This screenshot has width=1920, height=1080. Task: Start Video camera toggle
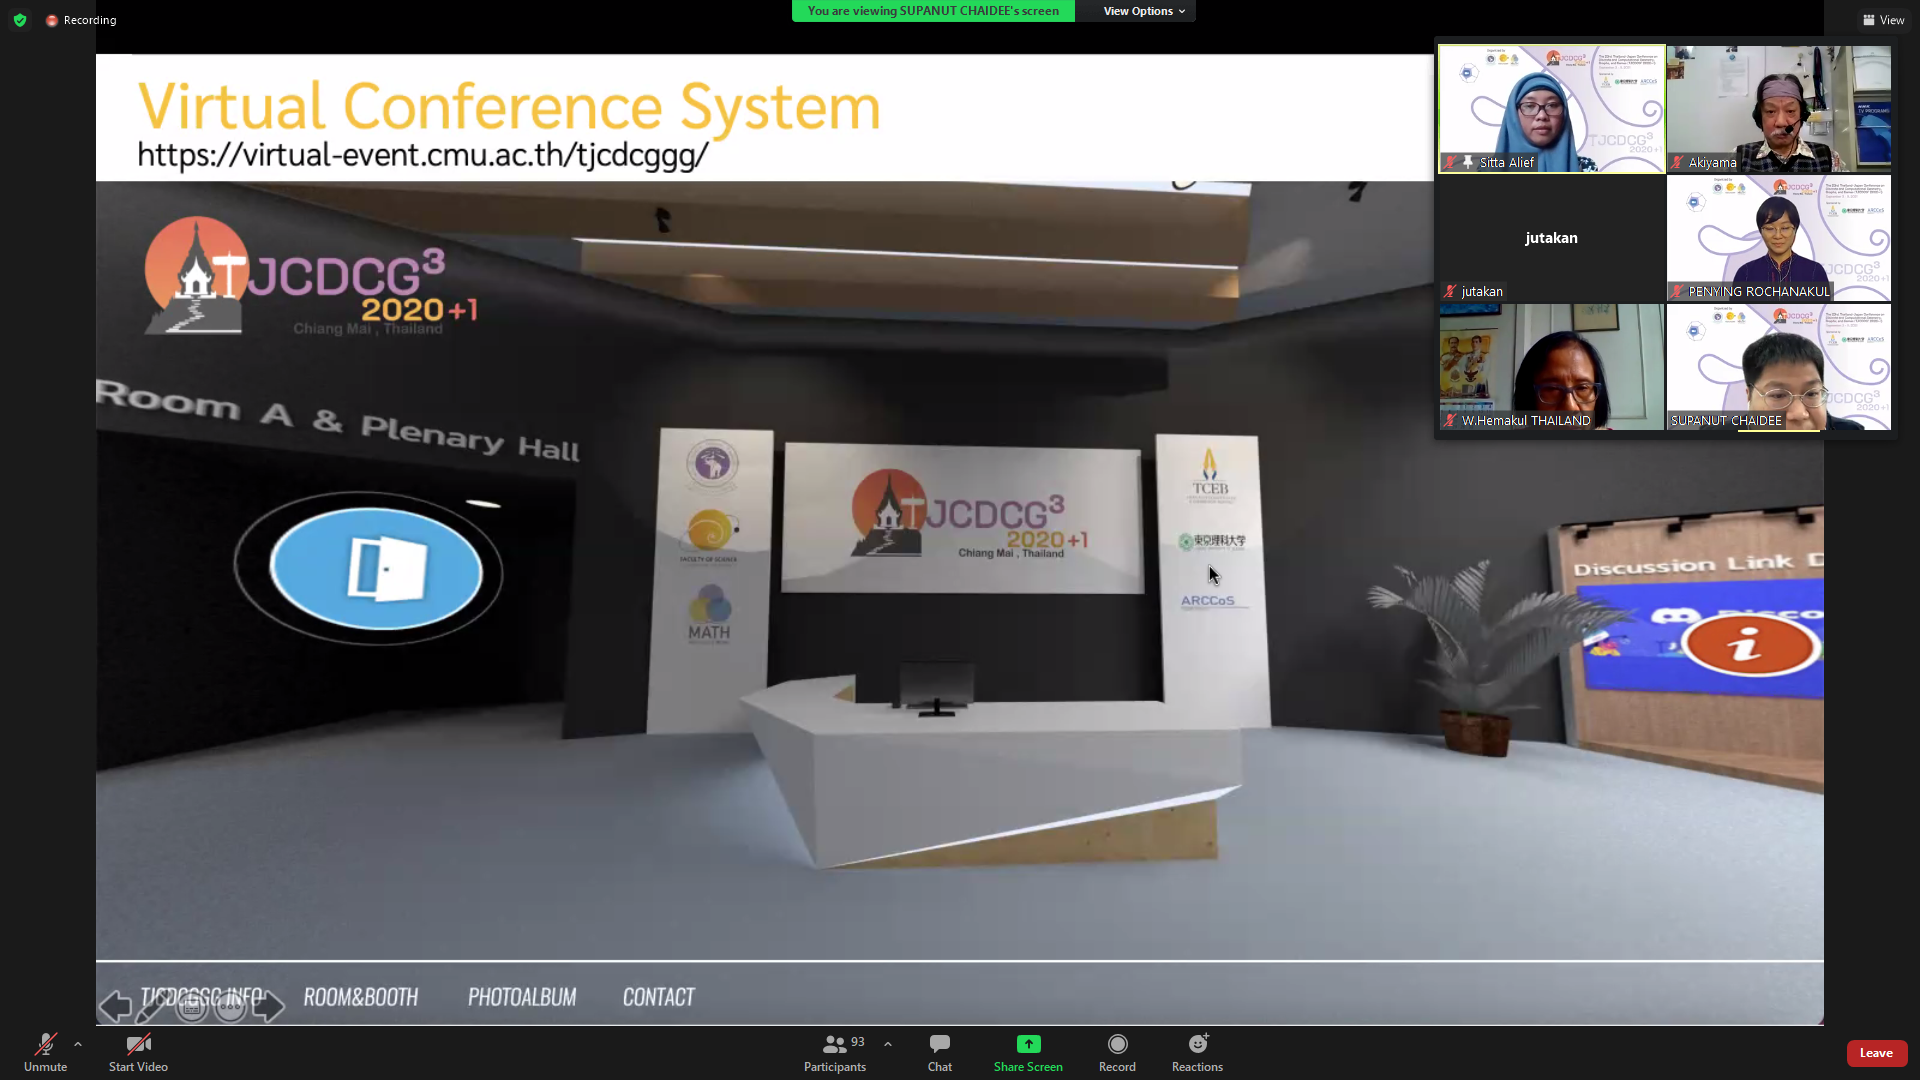(x=138, y=1053)
